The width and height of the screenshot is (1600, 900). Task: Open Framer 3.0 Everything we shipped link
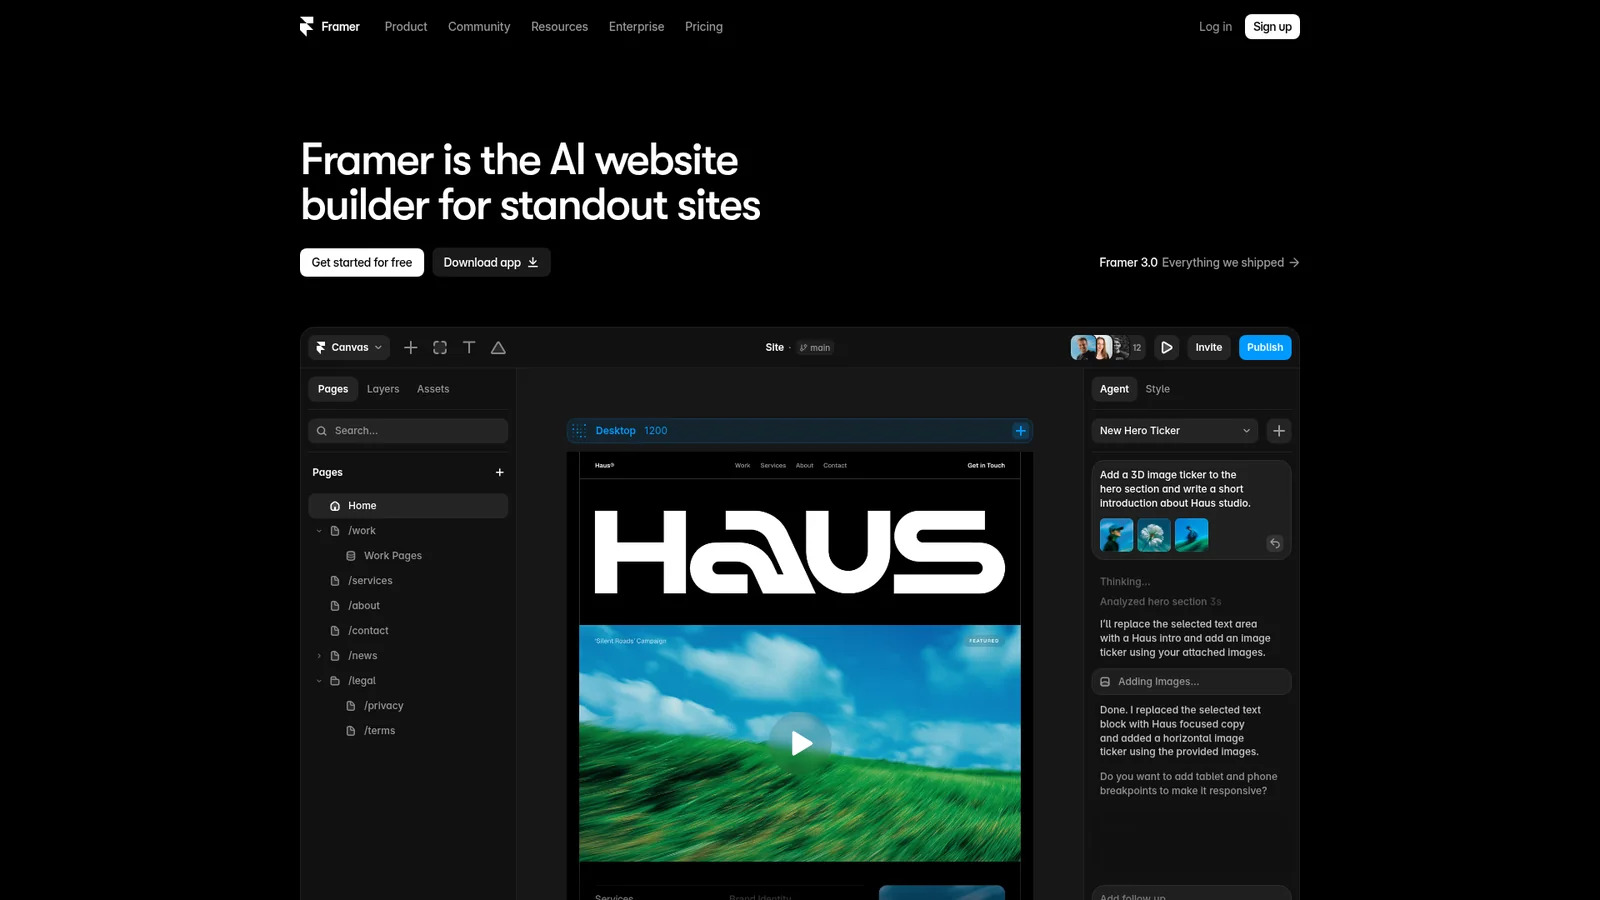click(1199, 262)
